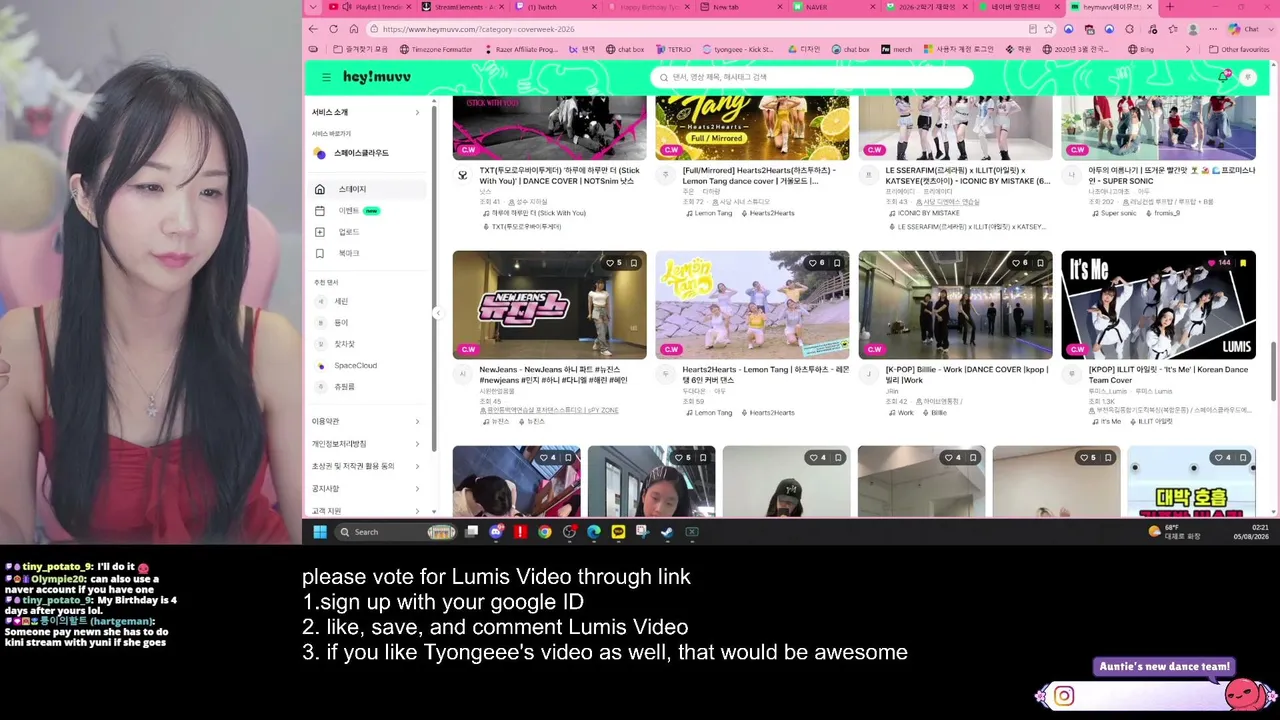Click the browser address bar
This screenshot has width=1280, height=720.
tap(700, 29)
